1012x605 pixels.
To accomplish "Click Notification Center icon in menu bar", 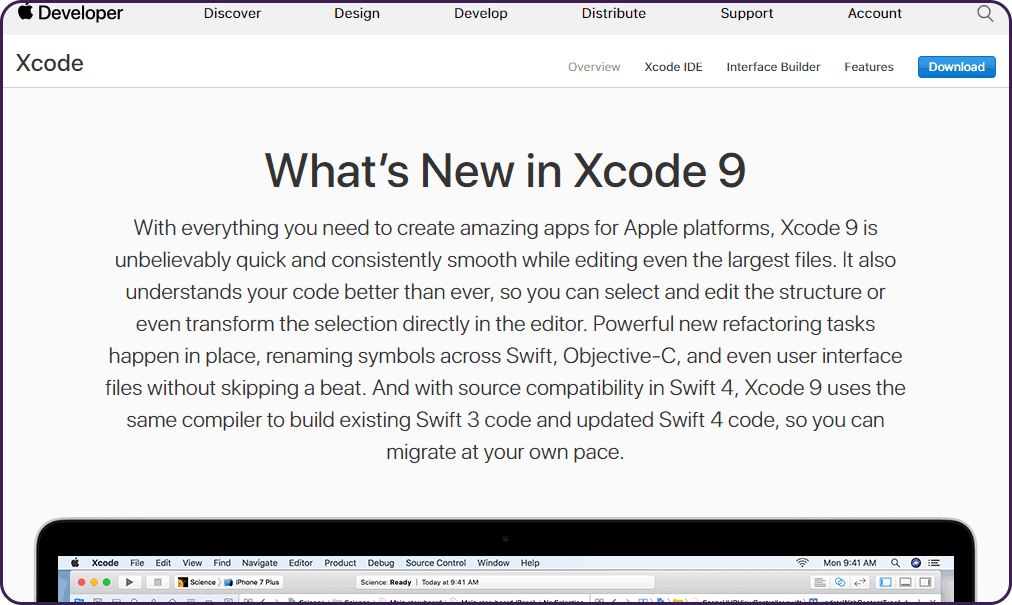I will 935,562.
